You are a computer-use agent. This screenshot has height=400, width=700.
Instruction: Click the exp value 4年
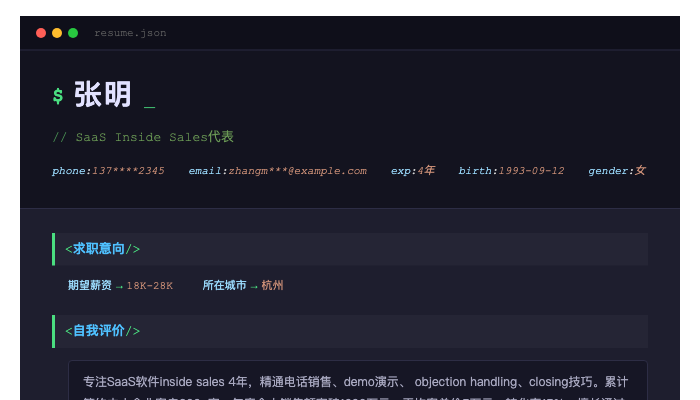click(x=426, y=171)
